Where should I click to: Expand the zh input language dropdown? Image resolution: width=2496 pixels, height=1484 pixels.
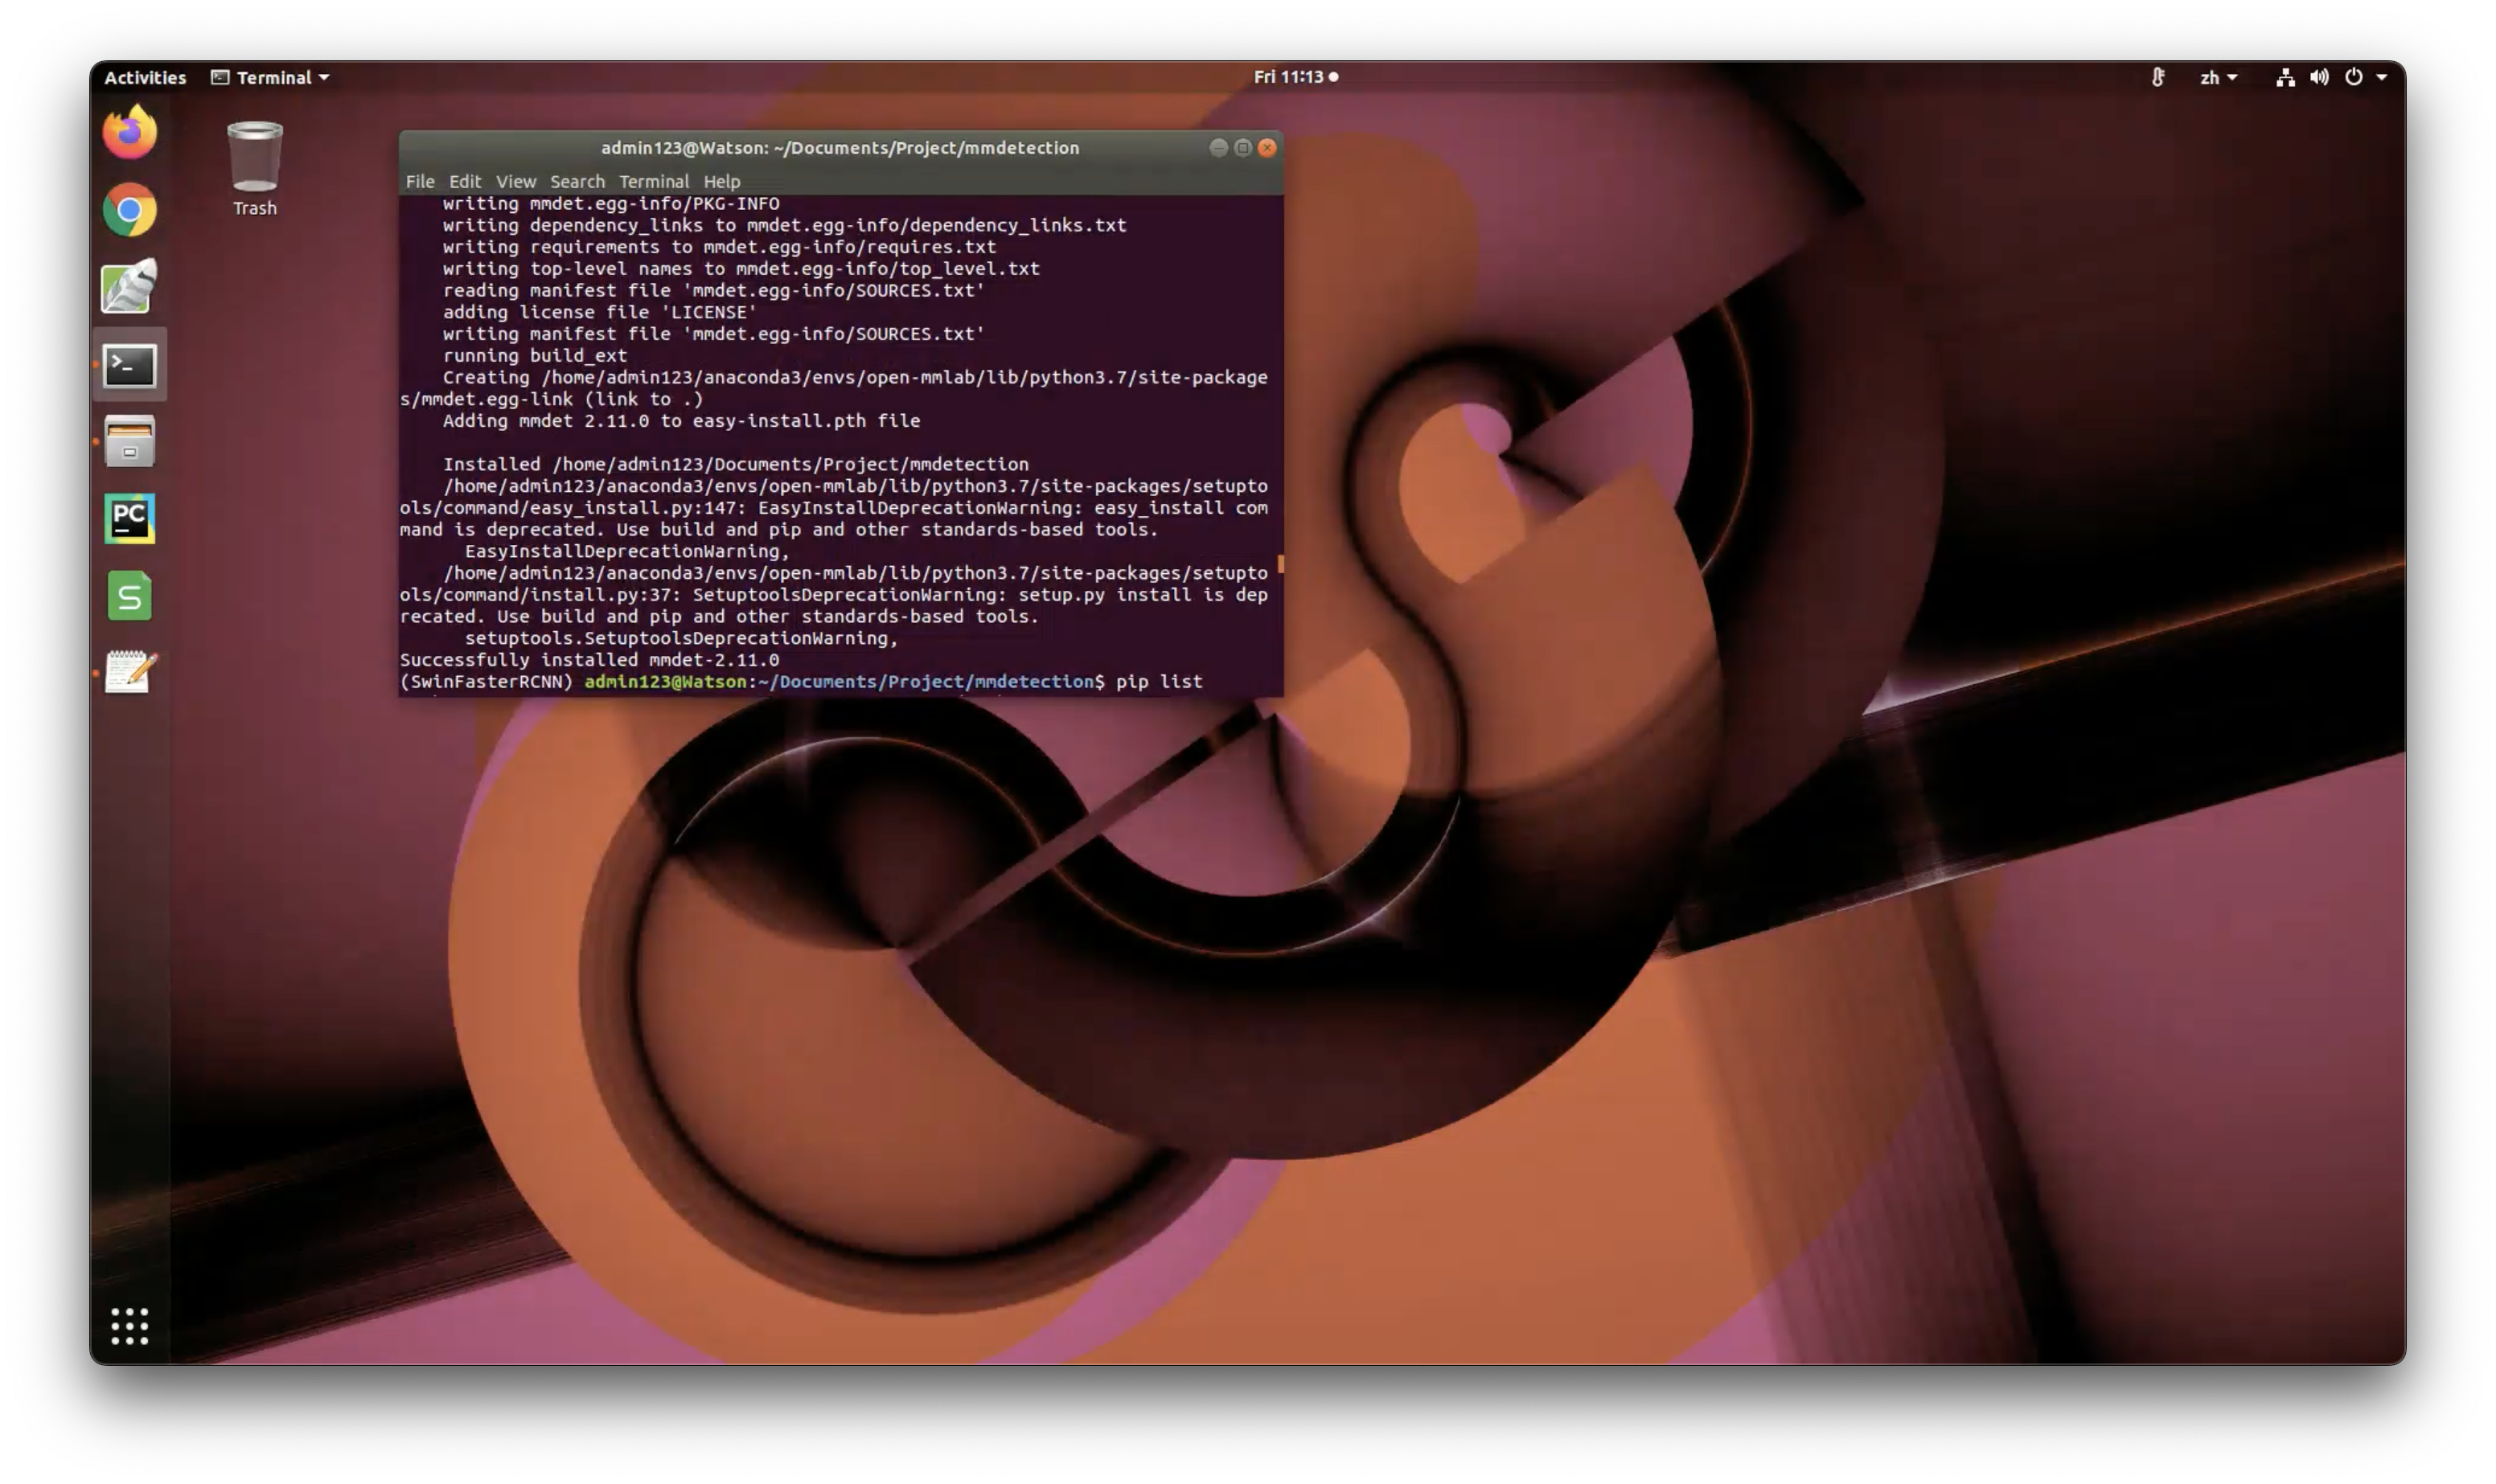click(2218, 77)
